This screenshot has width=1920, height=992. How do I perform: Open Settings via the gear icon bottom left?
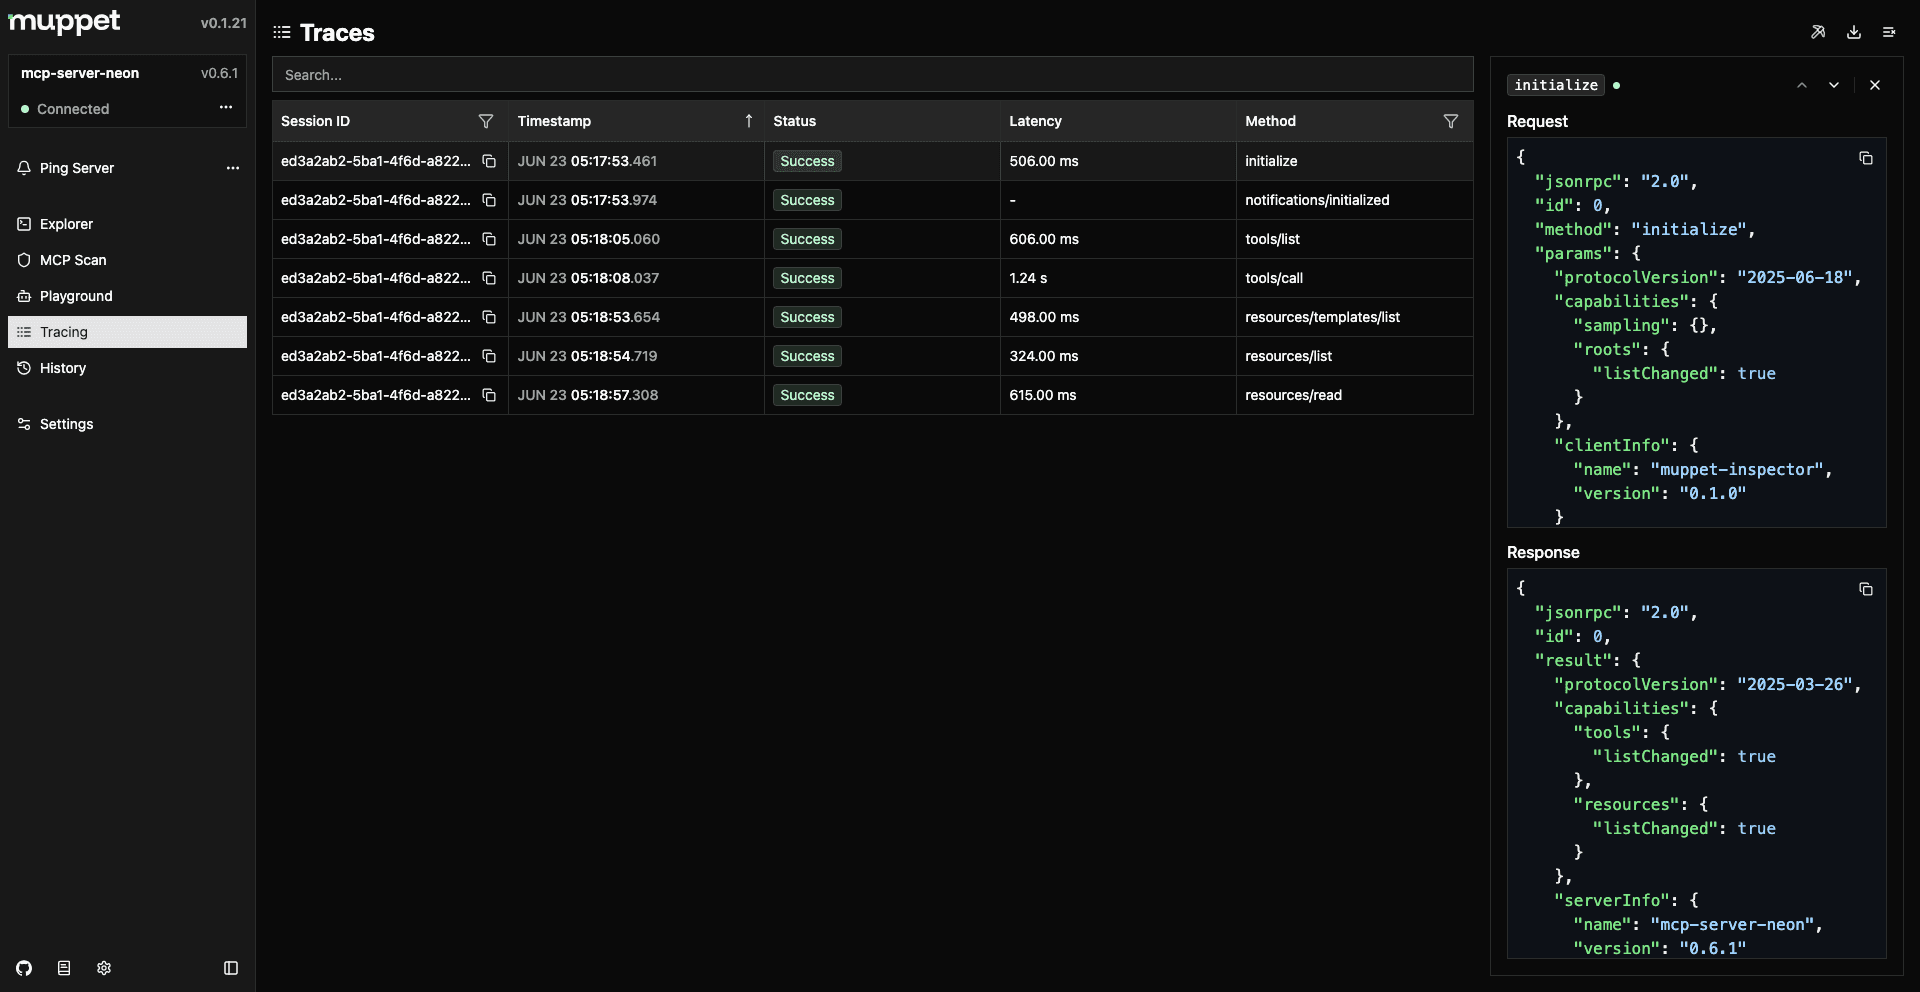pos(103,968)
